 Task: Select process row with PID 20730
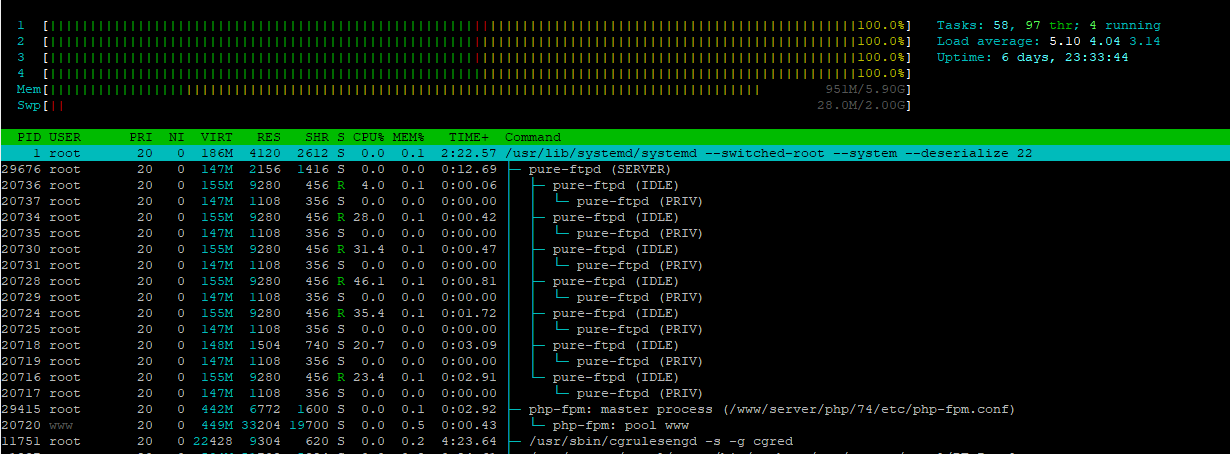pyautogui.click(x=615, y=249)
